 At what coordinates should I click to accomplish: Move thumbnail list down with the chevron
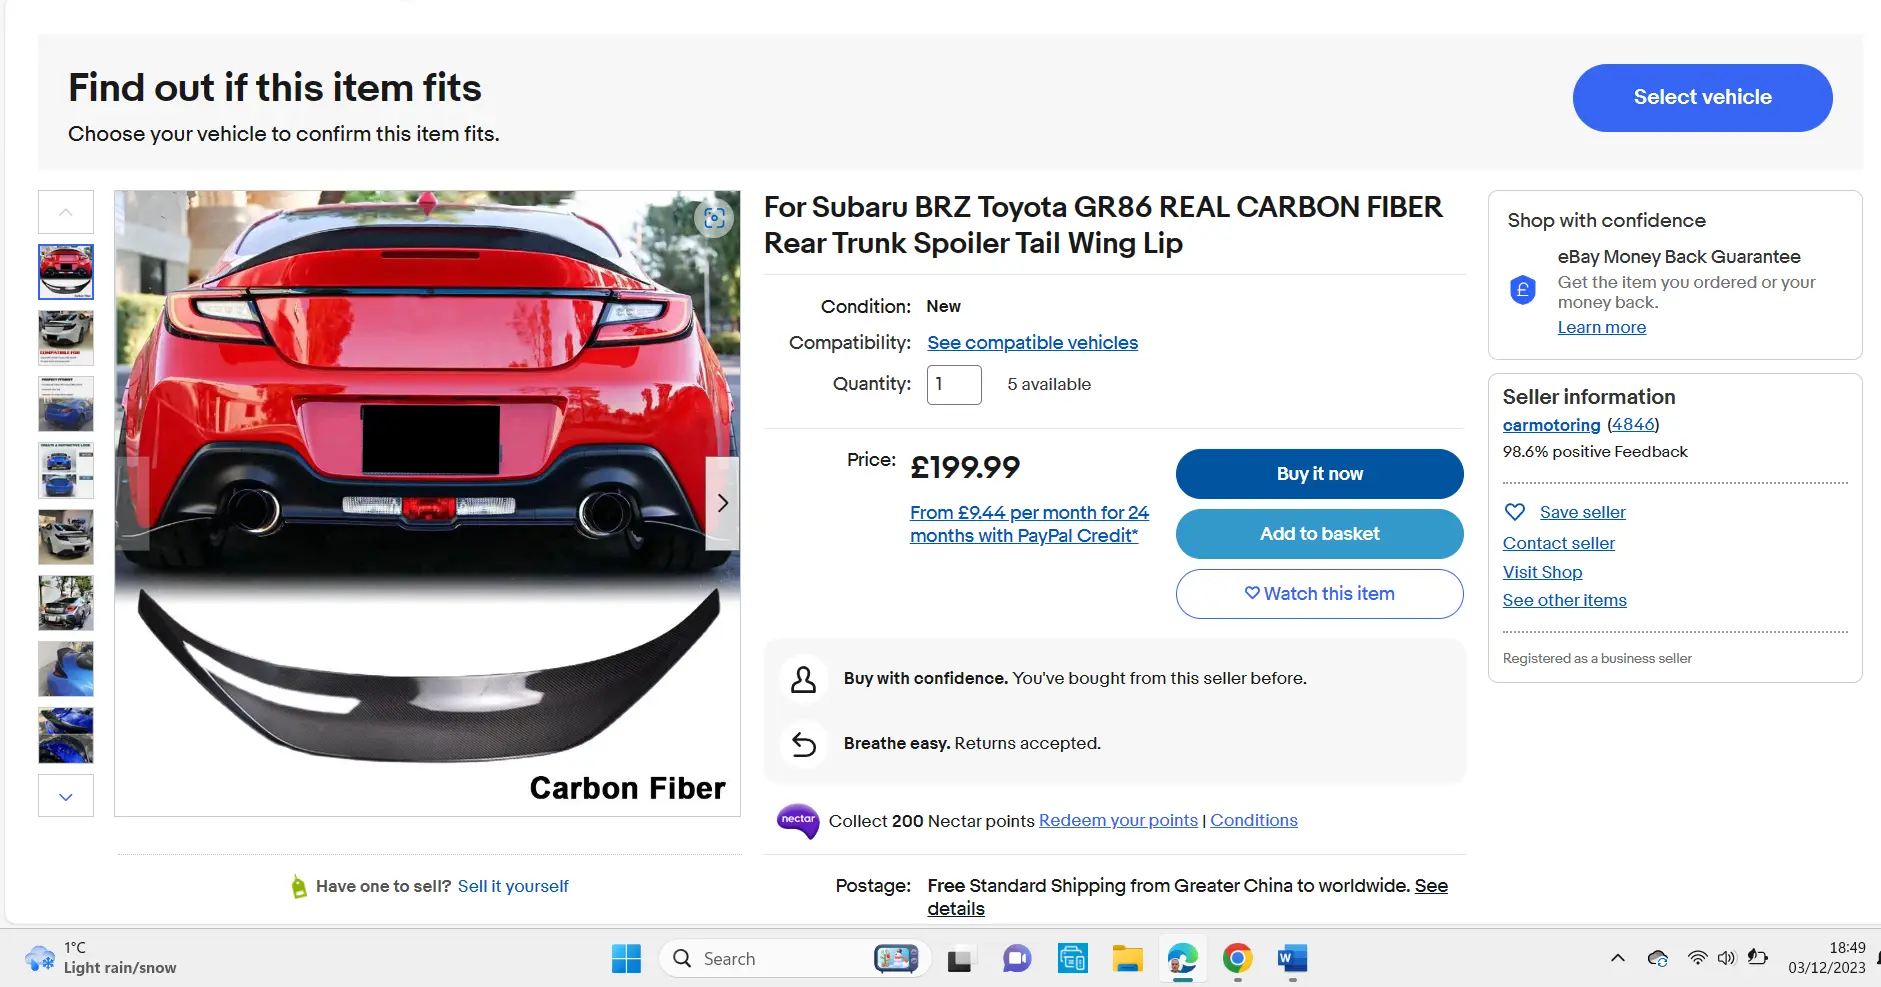point(66,796)
